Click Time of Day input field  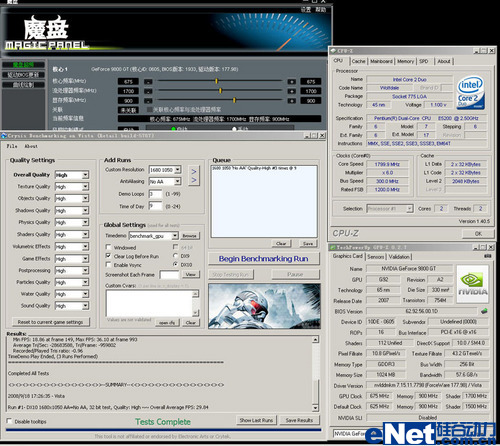click(x=155, y=206)
